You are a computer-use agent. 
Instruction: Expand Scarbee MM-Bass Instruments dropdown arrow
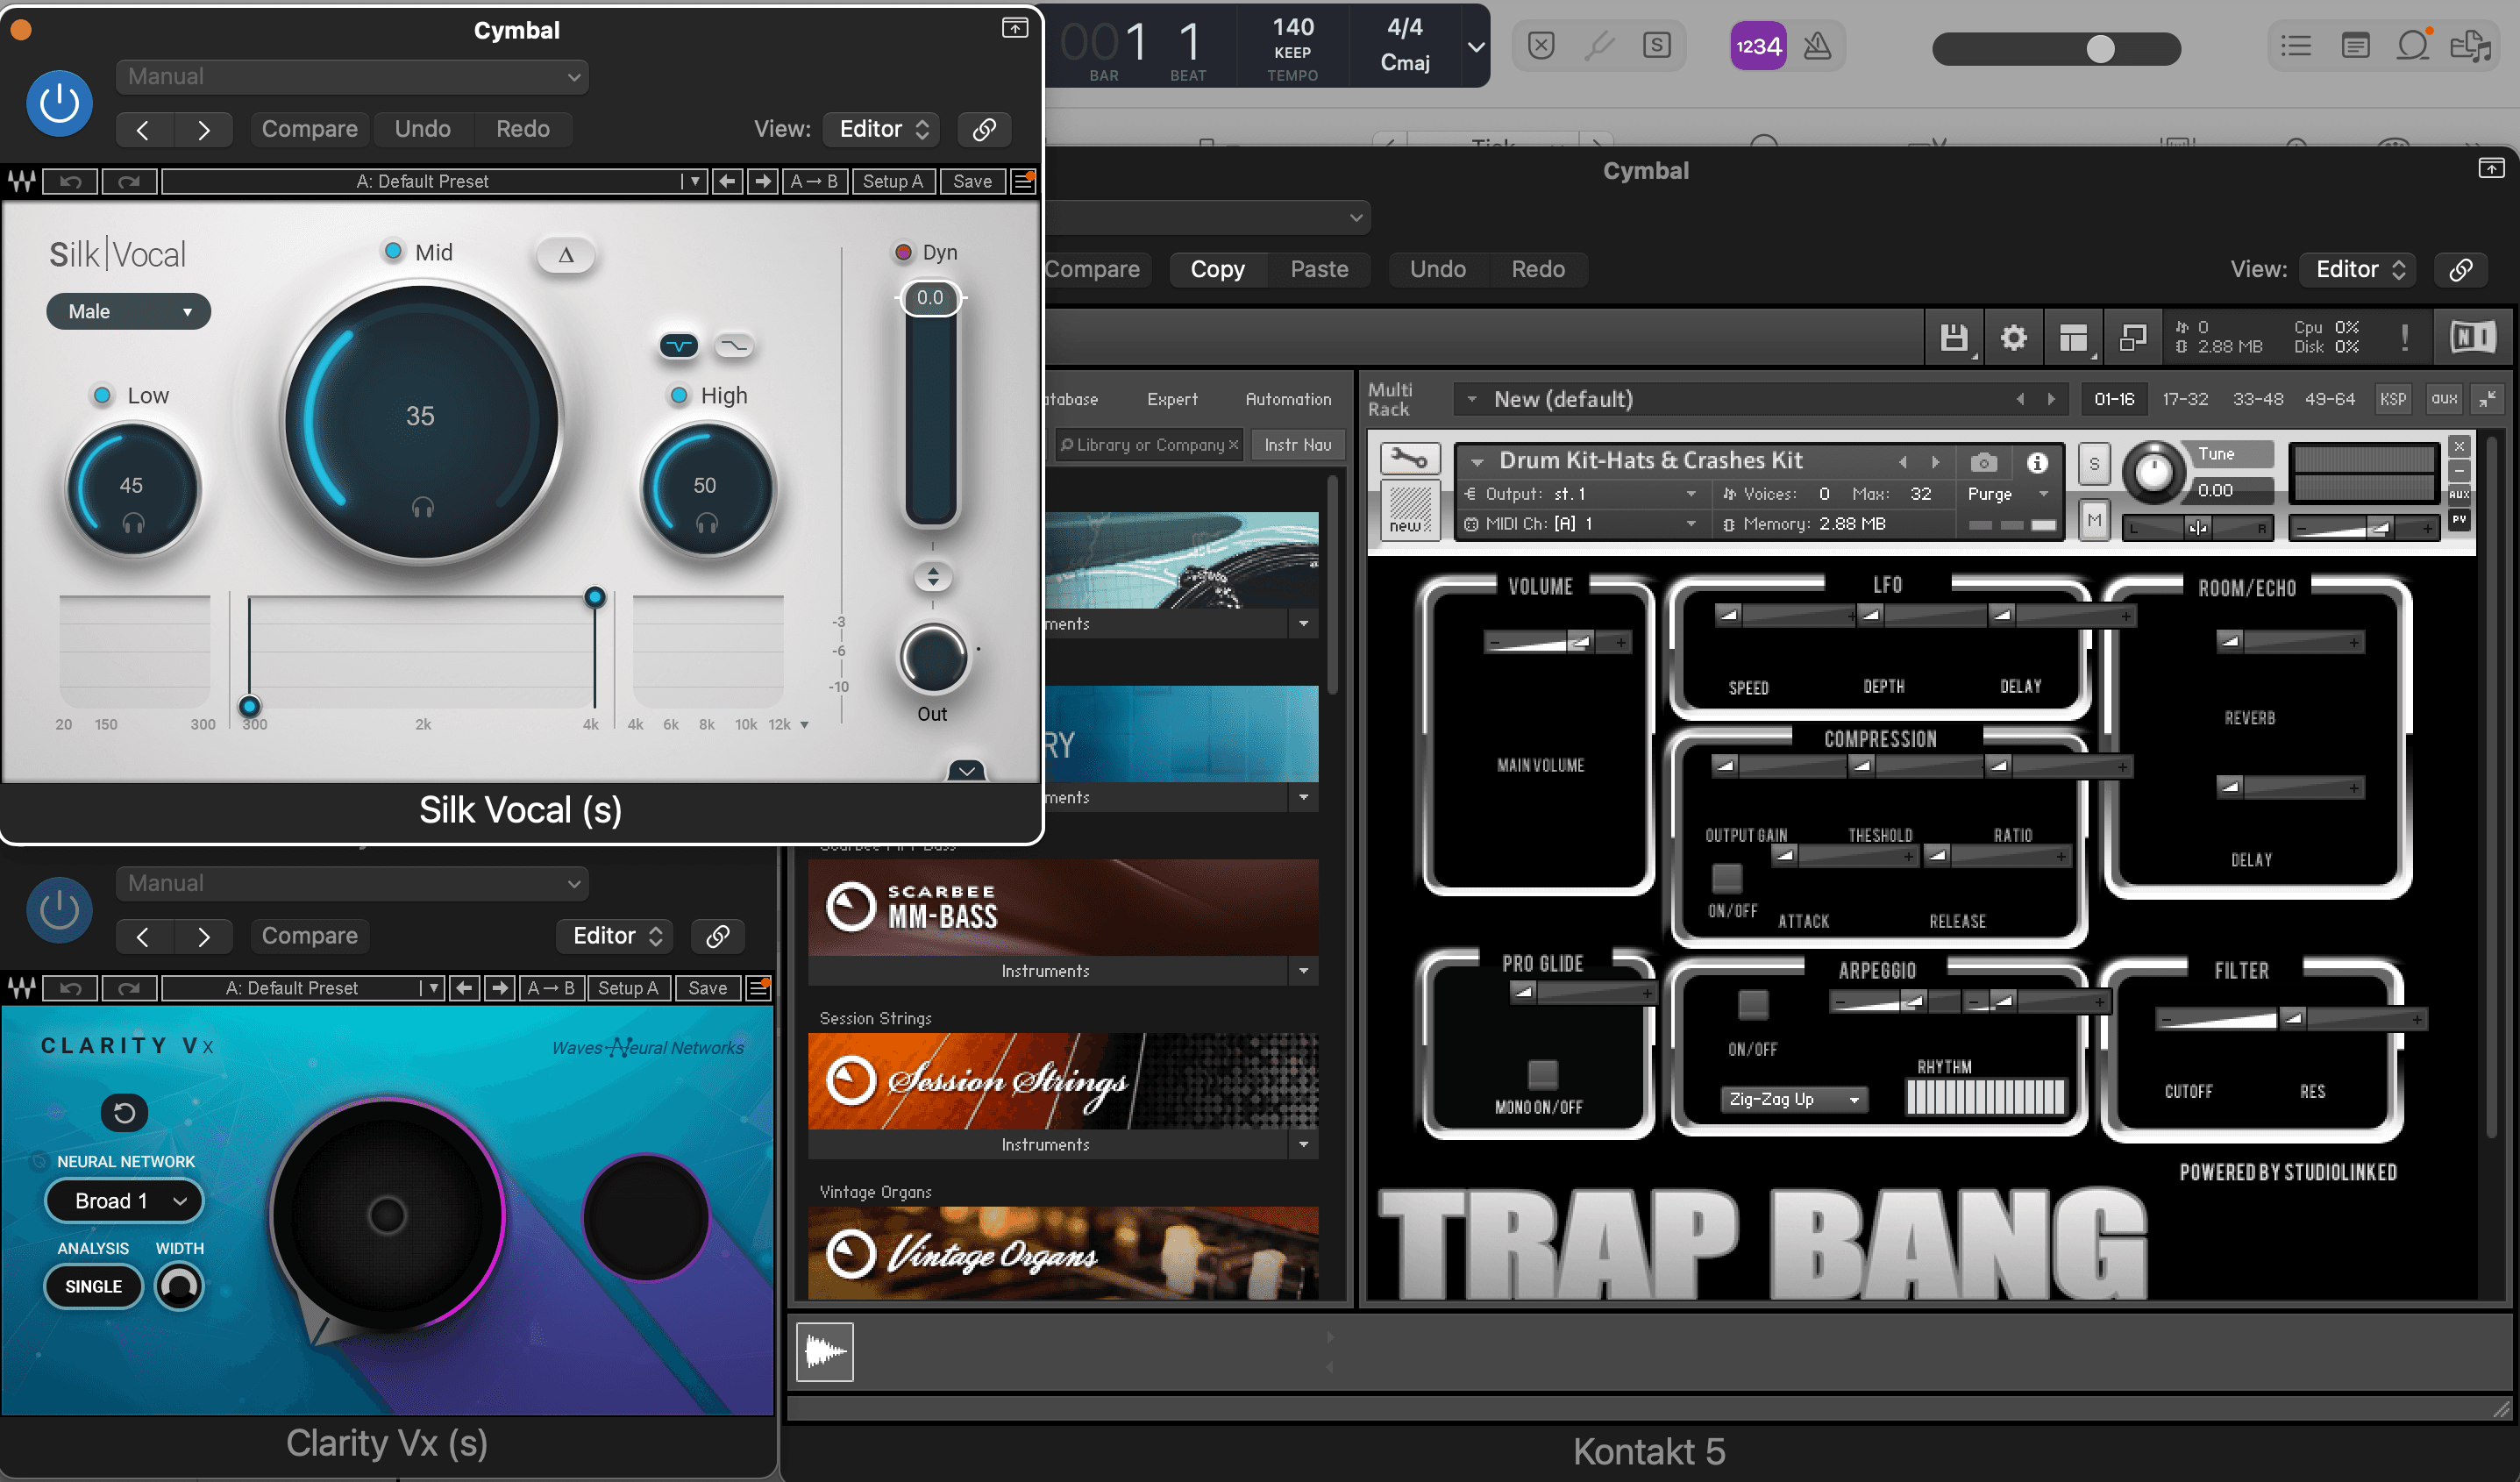pos(1303,971)
